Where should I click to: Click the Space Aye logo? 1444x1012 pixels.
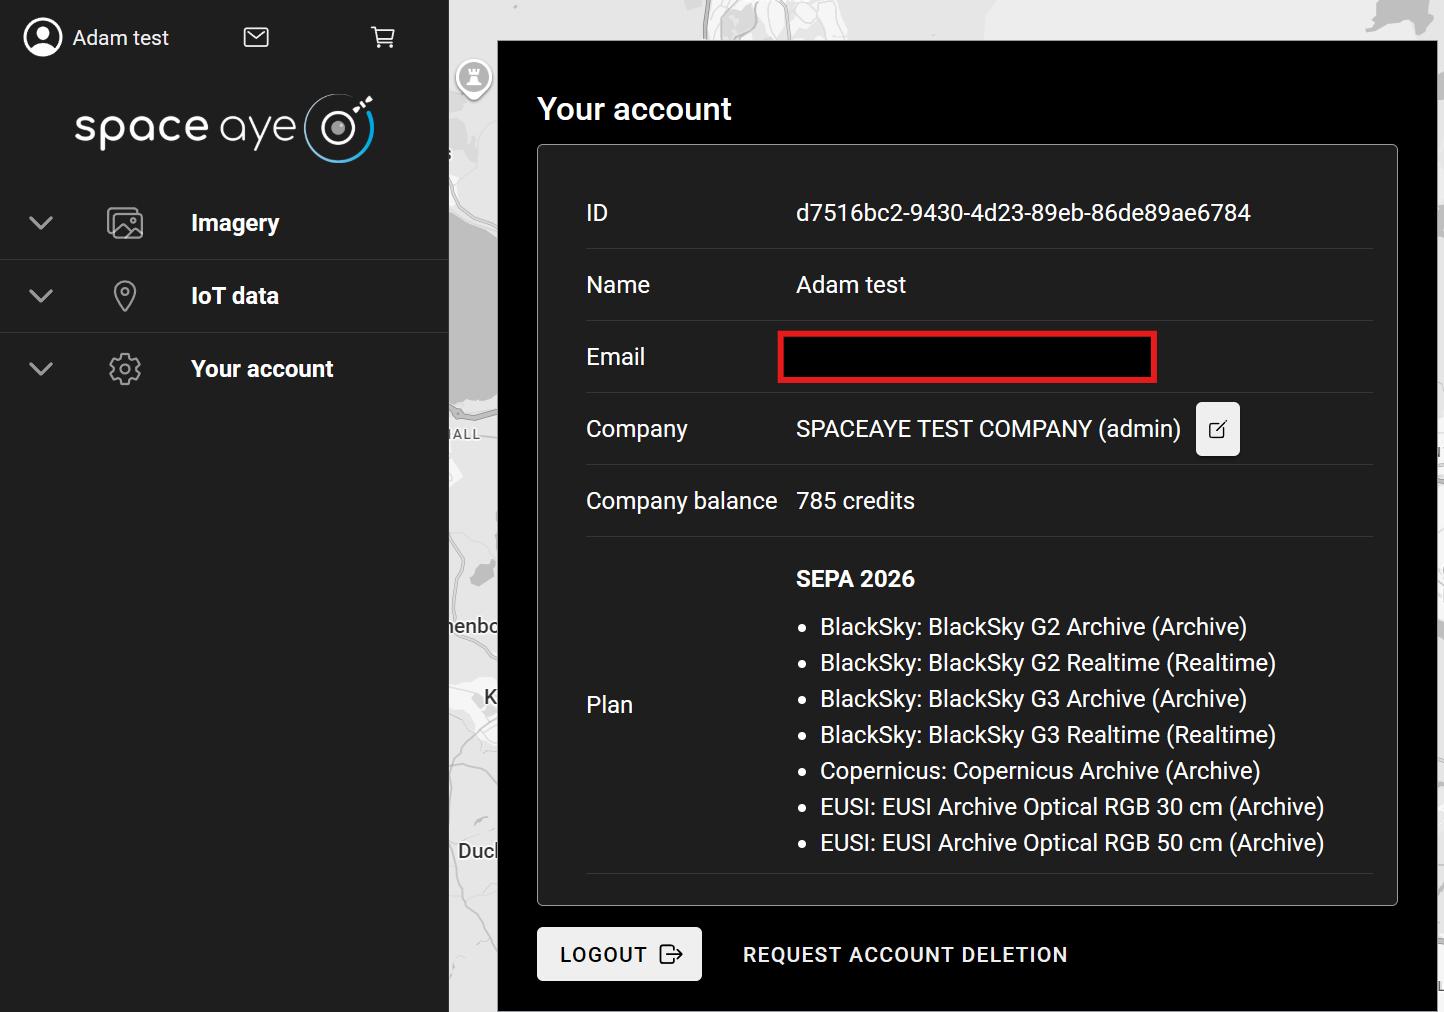tap(224, 128)
